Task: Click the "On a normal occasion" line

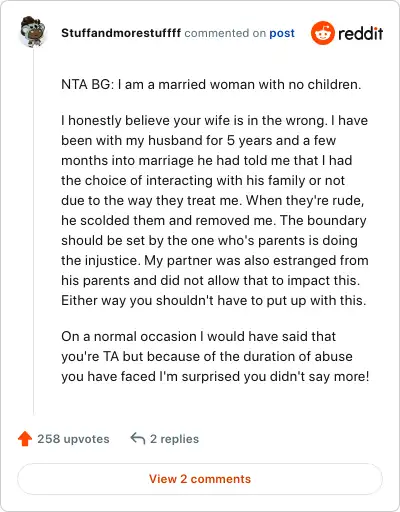Action: pyautogui.click(x=199, y=336)
